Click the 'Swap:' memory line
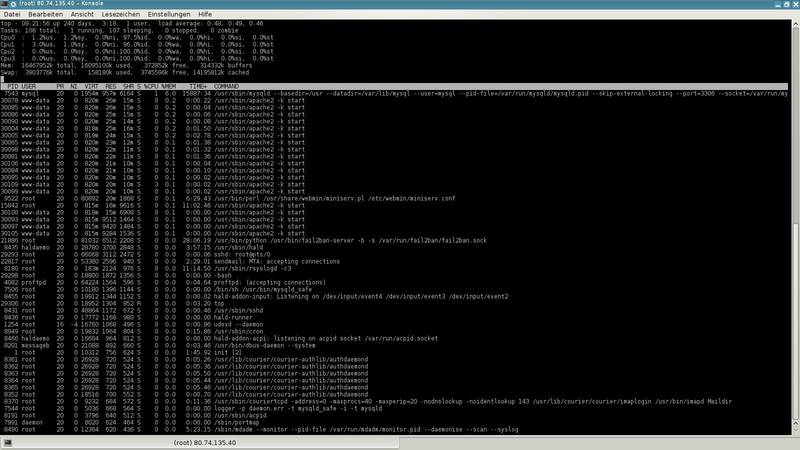This screenshot has height=450, width=800. point(125,72)
